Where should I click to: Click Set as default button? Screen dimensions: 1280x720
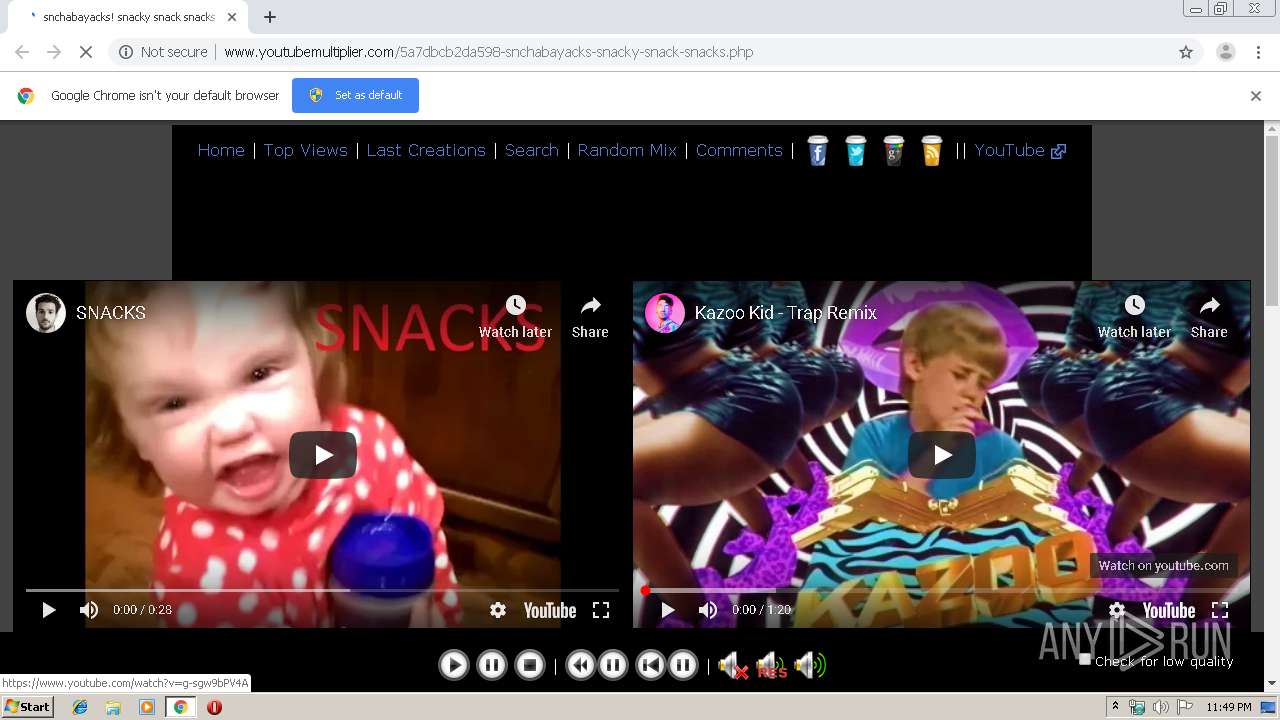tap(355, 95)
